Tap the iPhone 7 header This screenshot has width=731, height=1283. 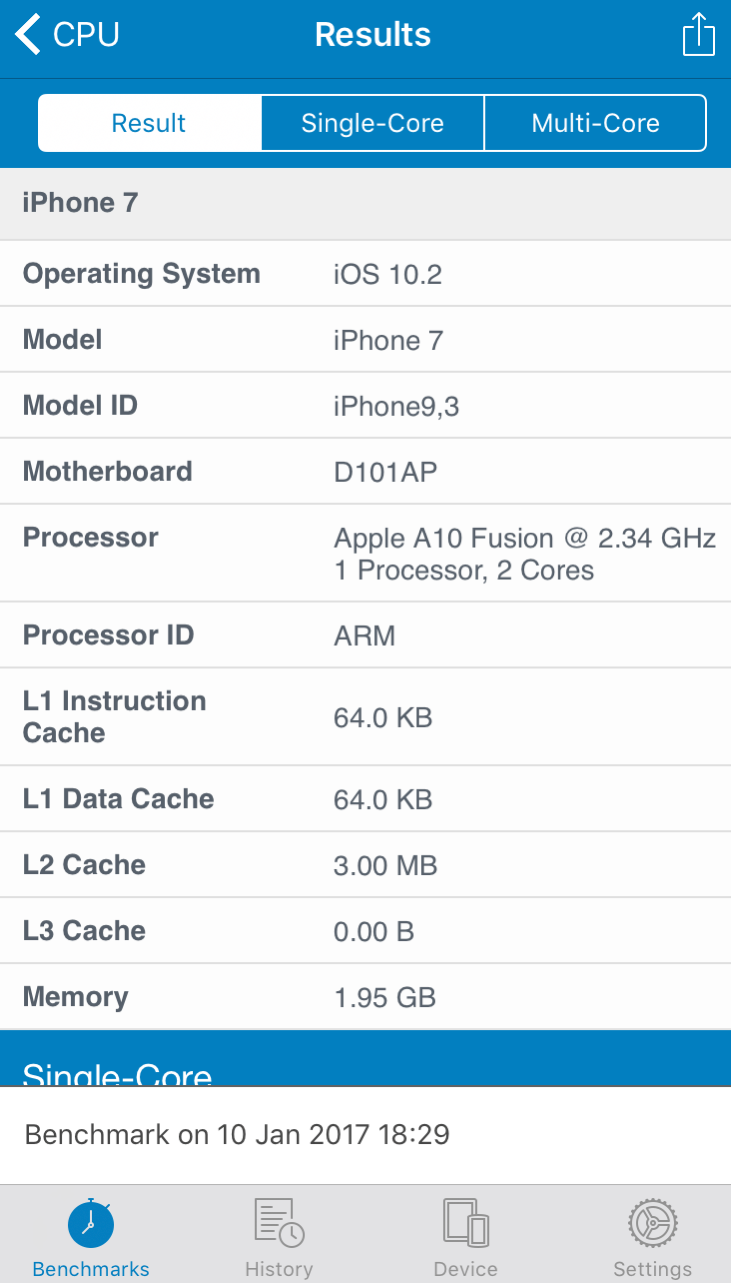365,204
